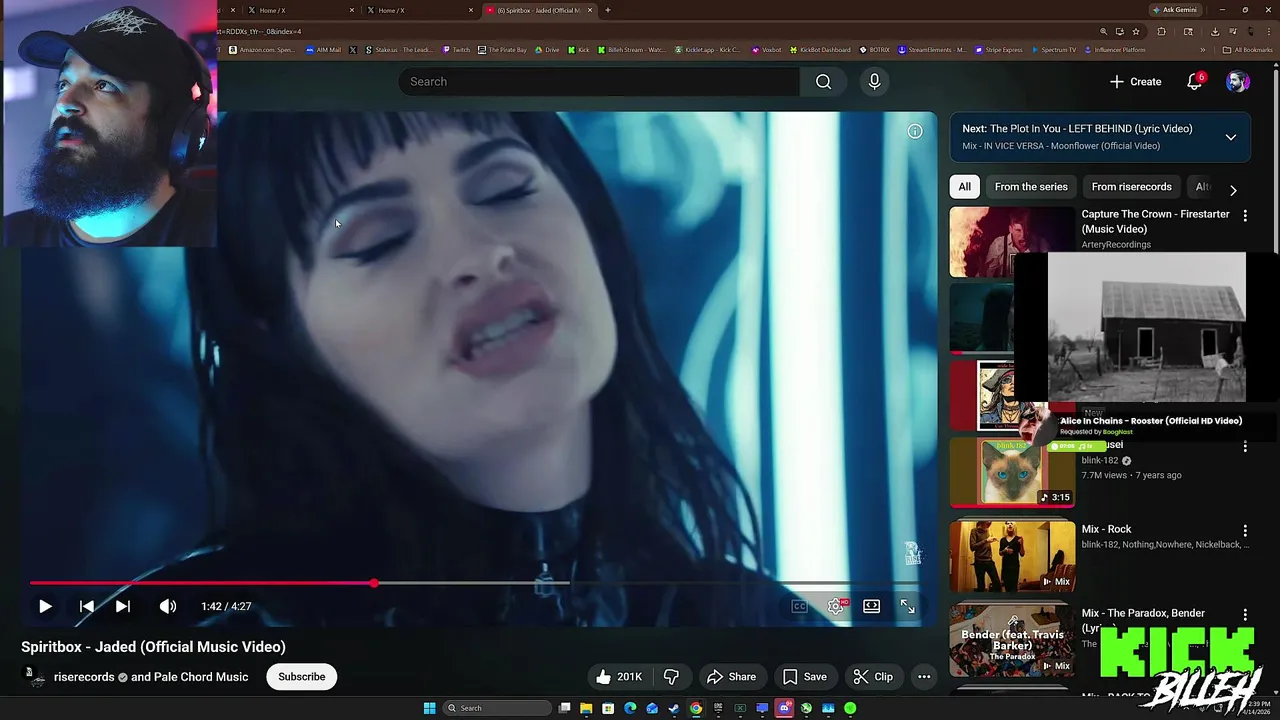Viewport: 1280px width, 720px height.
Task: Clip the video with scissors button
Action: [x=873, y=677]
